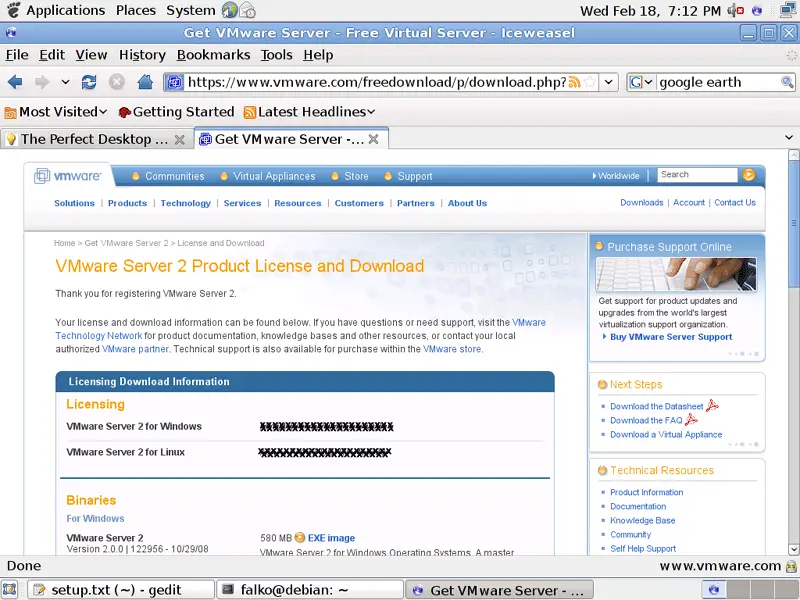800x600 pixels.
Task: Click the VMware logo
Action: pyautogui.click(x=67, y=176)
